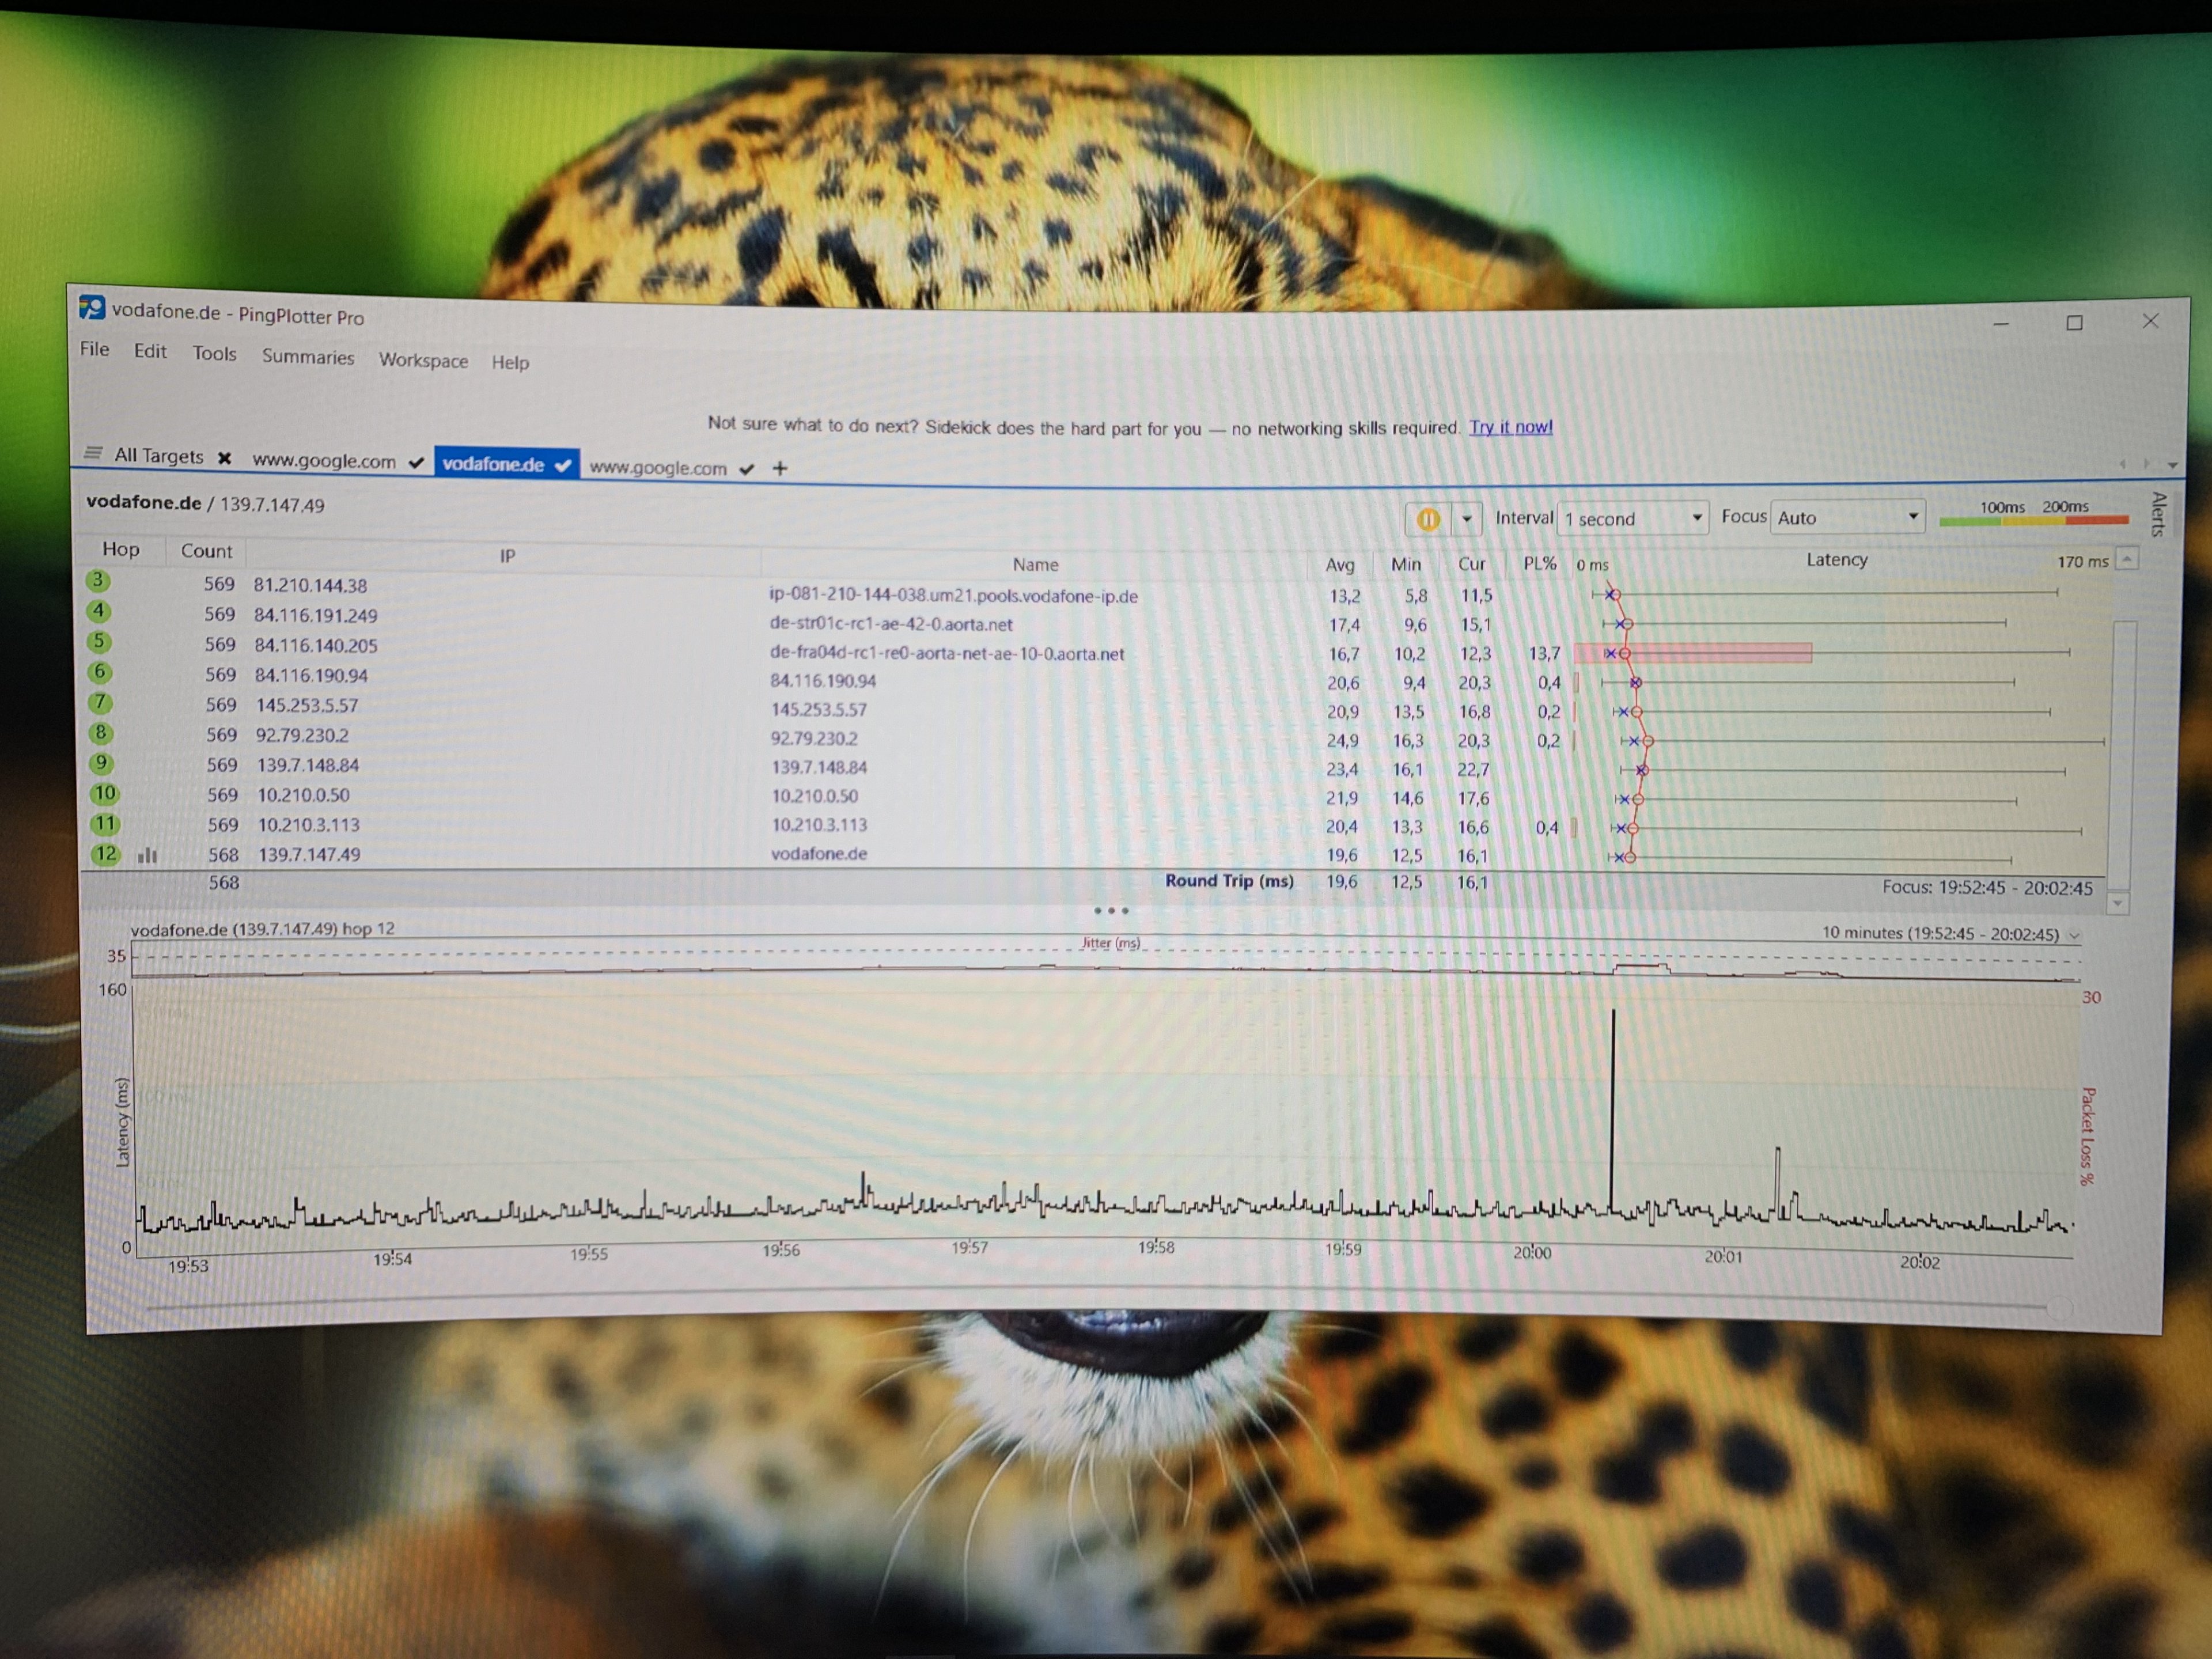This screenshot has height=1659, width=2212.
Task: Select IP cell 81.210.144.38
Action: pos(310,585)
